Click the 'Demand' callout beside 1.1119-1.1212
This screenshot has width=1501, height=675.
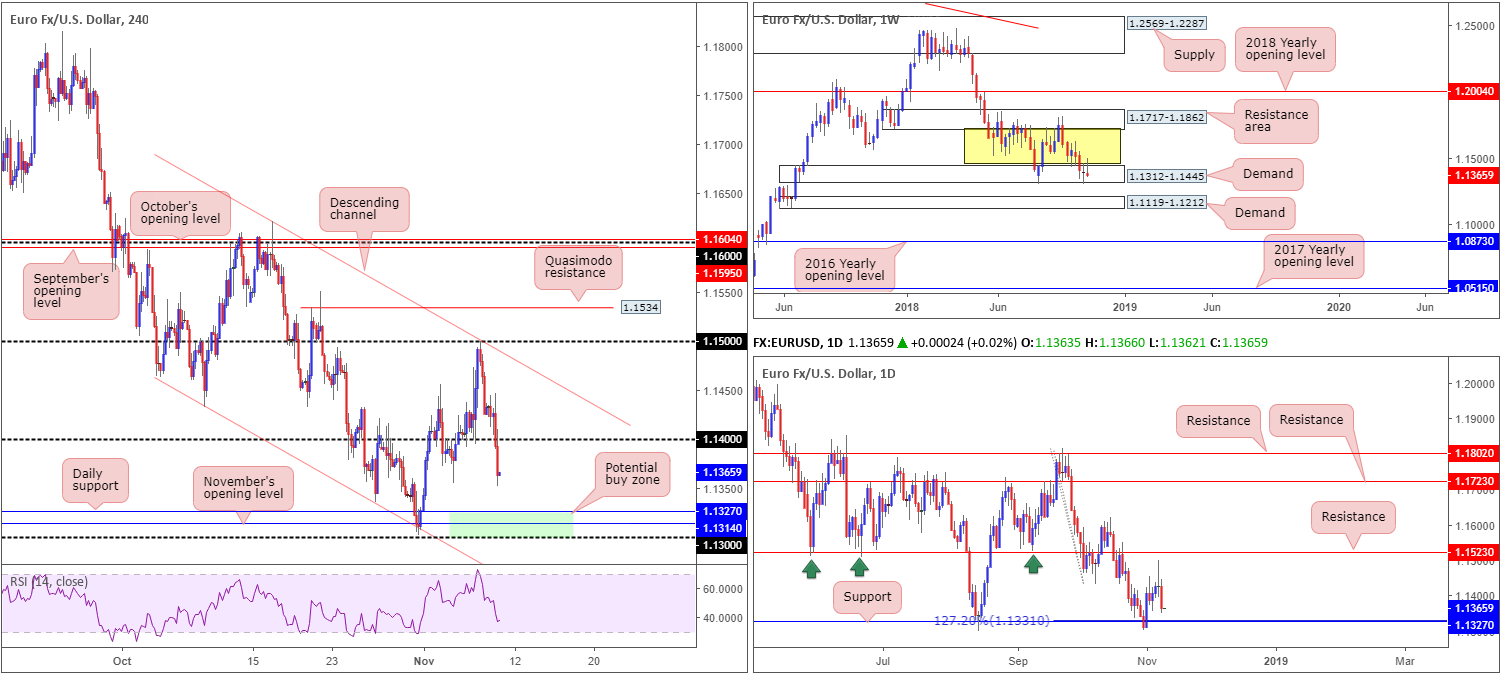1260,212
